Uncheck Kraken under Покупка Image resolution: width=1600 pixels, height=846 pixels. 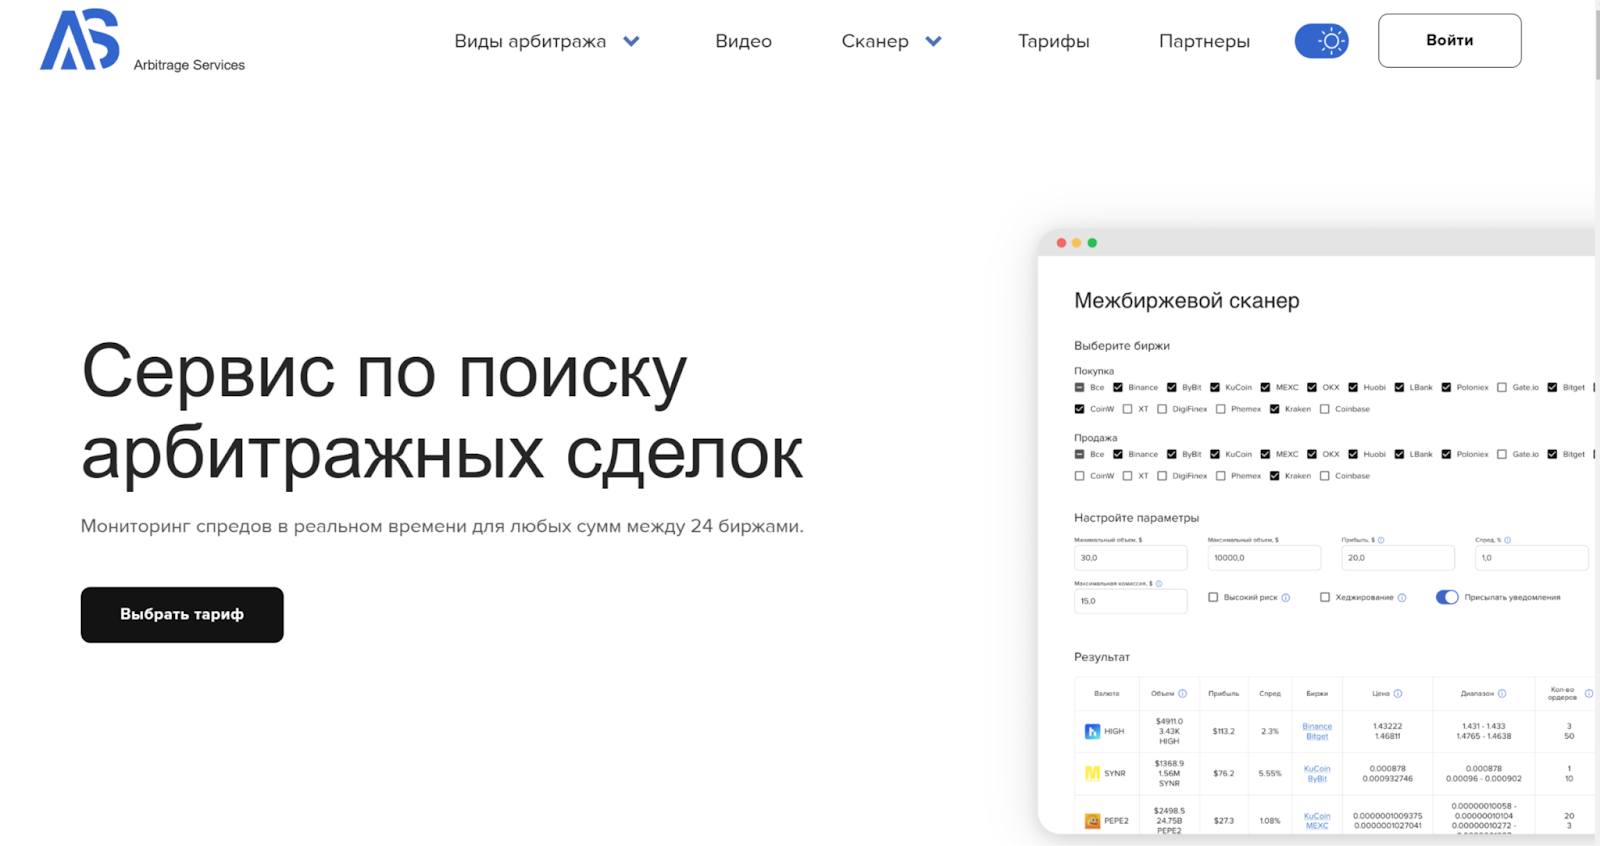(1274, 409)
